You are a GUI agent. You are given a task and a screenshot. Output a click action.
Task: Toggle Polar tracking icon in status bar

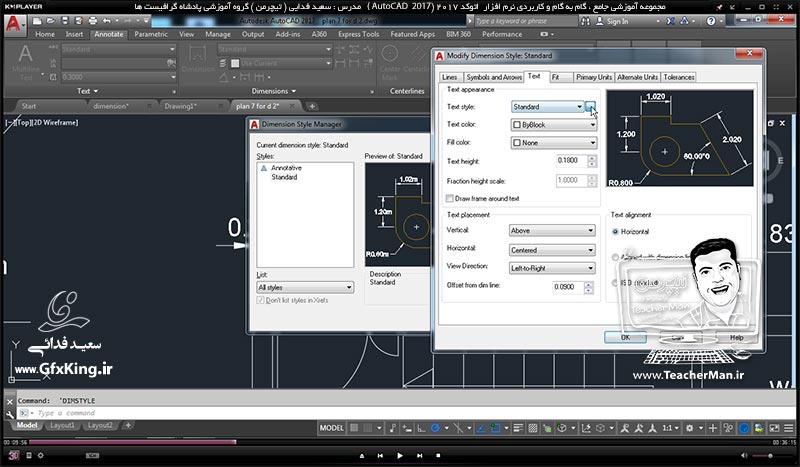(435, 428)
